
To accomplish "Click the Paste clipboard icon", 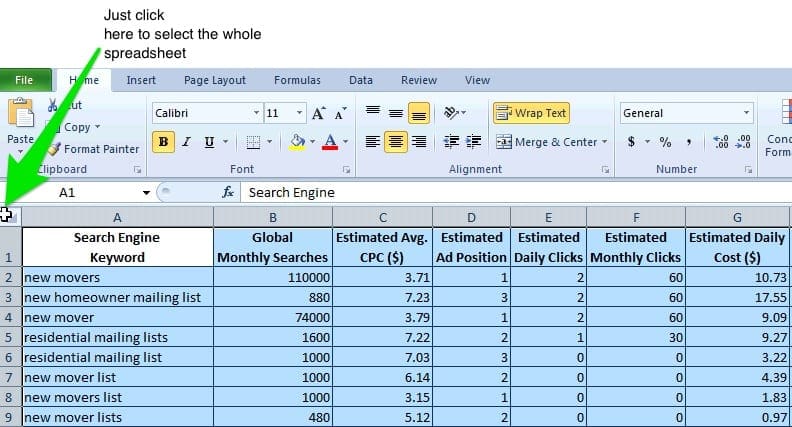I will [x=20, y=112].
